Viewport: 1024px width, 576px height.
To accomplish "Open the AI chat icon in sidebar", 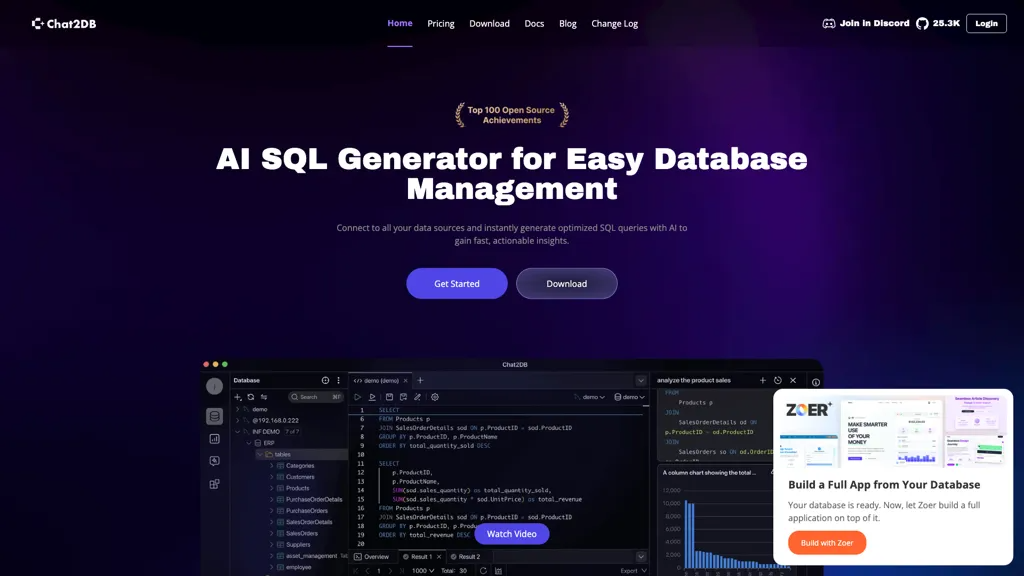I will pos(214,461).
